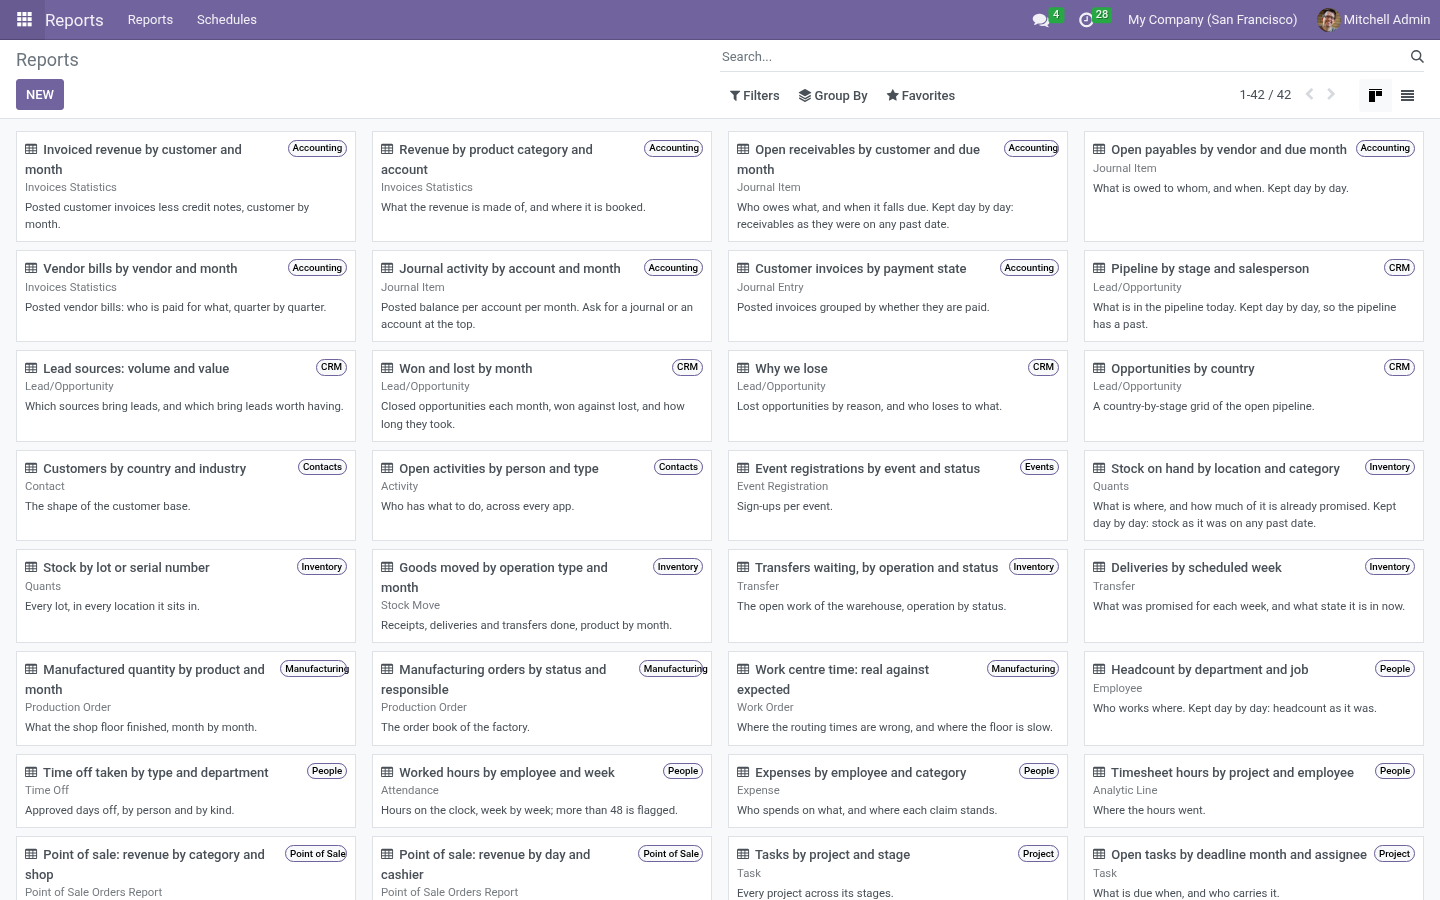The height and width of the screenshot is (900, 1440).
Task: Click table icon on Stock by lot card
Action: click(31, 567)
